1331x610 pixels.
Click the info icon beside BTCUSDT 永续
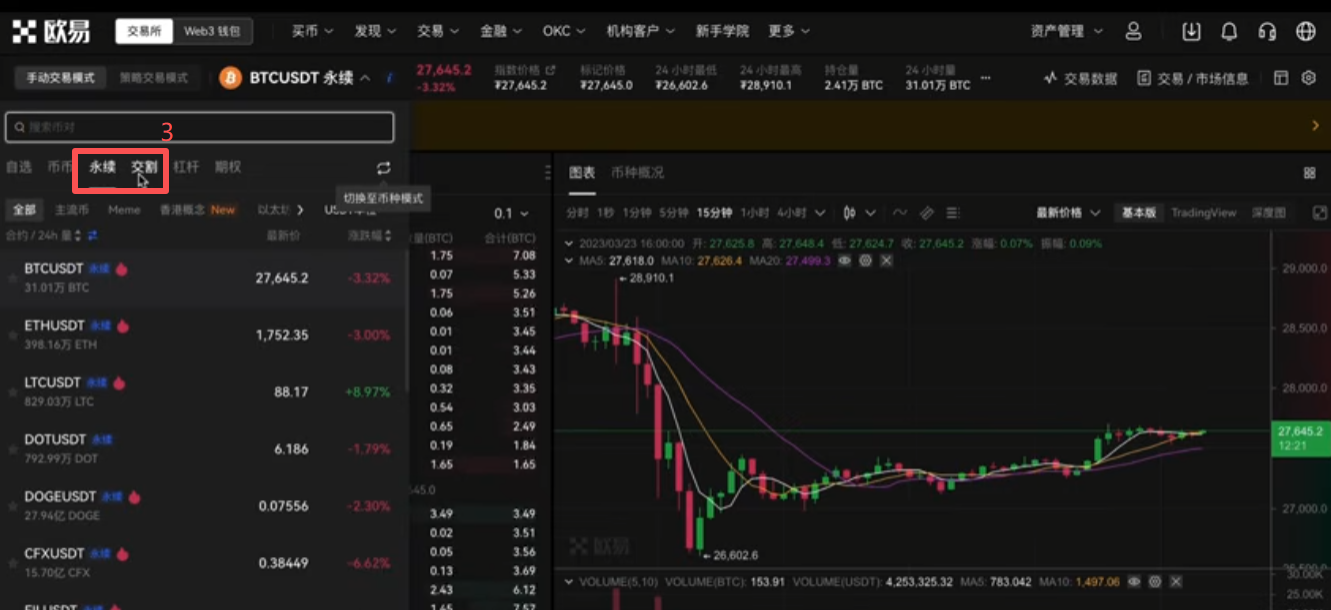click(388, 78)
